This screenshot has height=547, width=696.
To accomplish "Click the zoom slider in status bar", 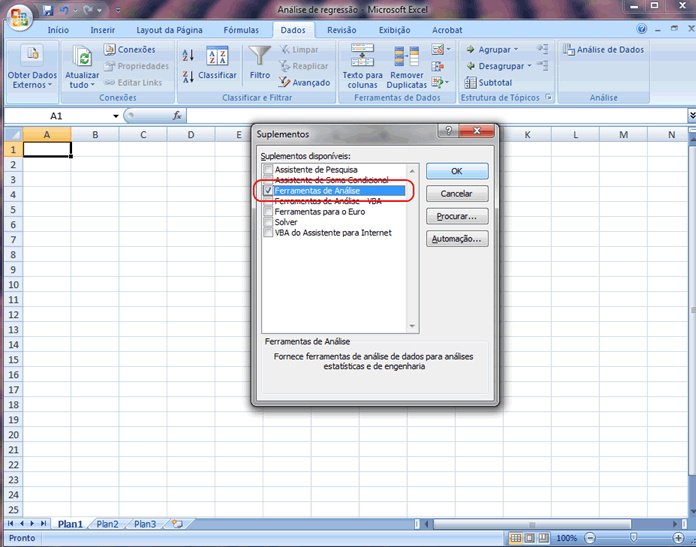I will click(633, 538).
